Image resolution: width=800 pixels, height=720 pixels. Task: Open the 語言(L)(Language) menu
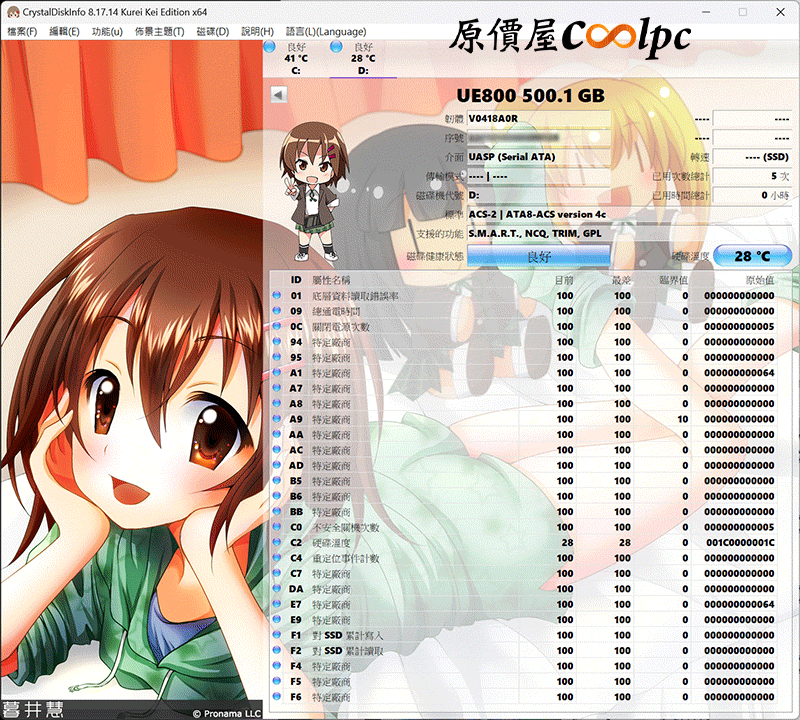click(x=326, y=32)
